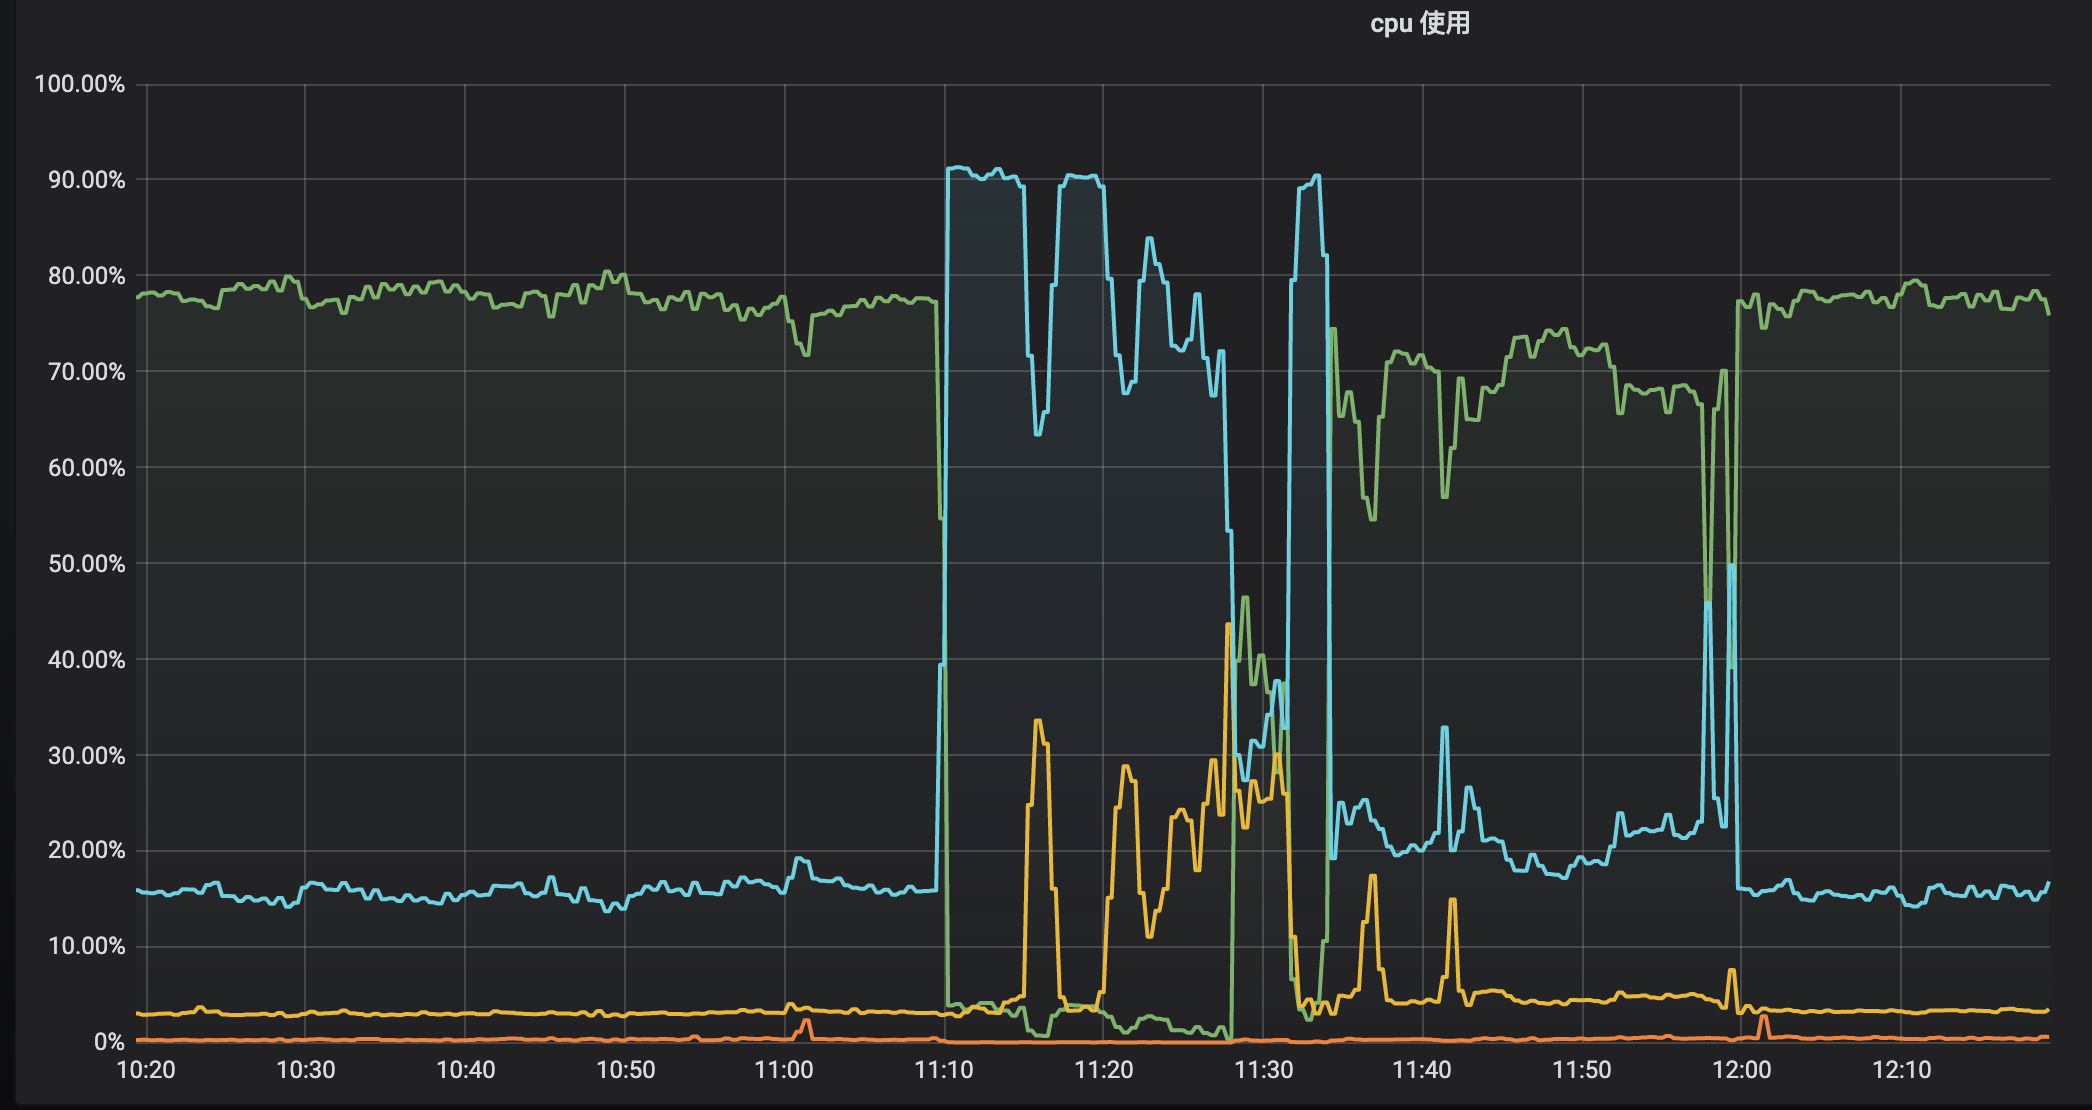2092x1110 pixels.
Task: Click the 11:50 time axis label
Action: tap(1582, 1070)
